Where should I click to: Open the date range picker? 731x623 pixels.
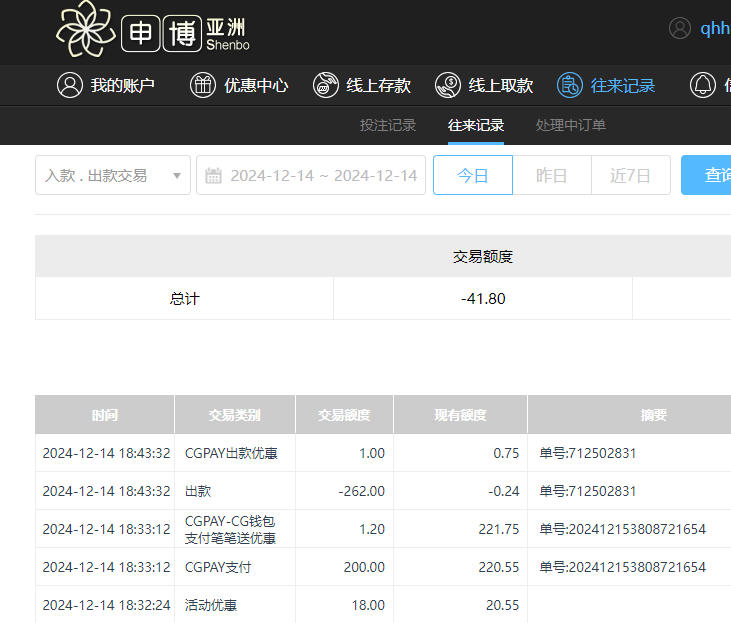pyautogui.click(x=322, y=175)
